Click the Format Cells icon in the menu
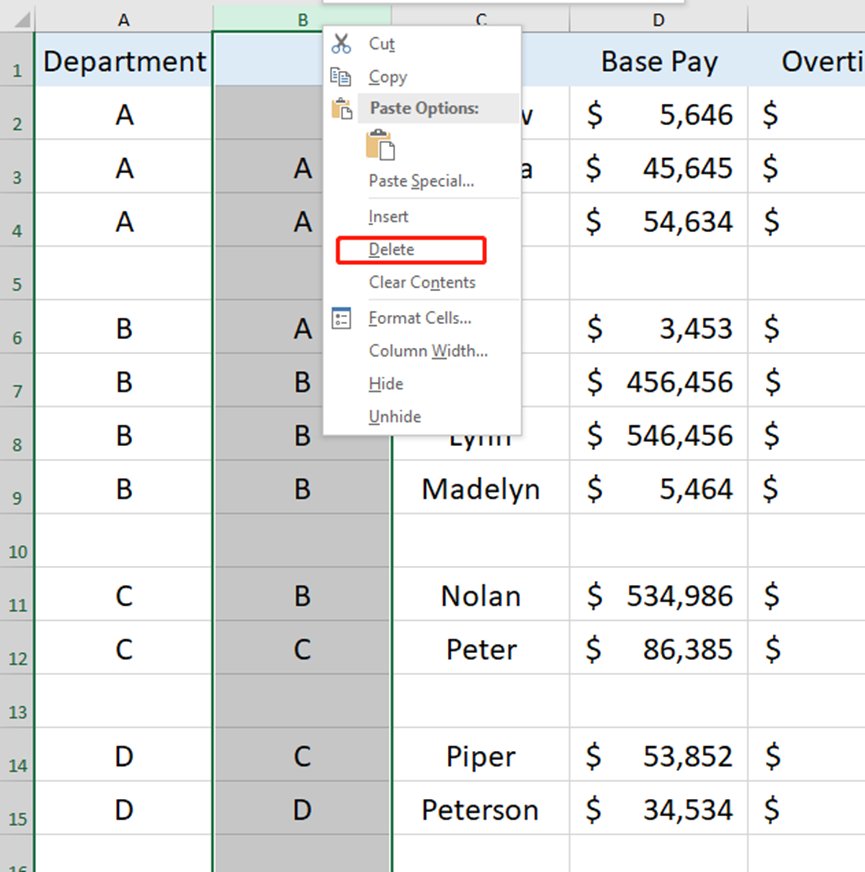865x872 pixels. tap(339, 317)
